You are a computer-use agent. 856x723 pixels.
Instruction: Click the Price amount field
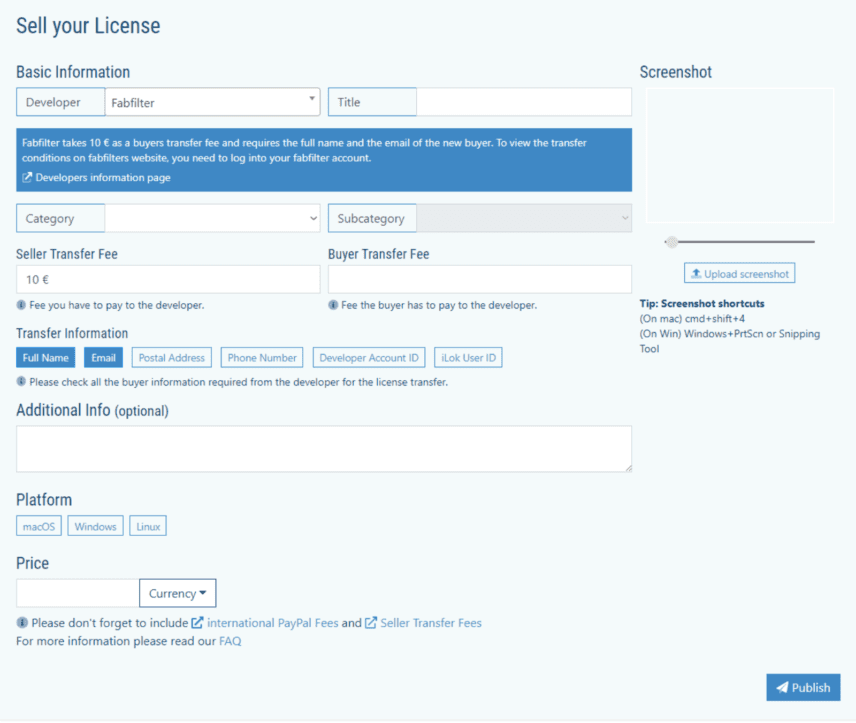point(78,593)
